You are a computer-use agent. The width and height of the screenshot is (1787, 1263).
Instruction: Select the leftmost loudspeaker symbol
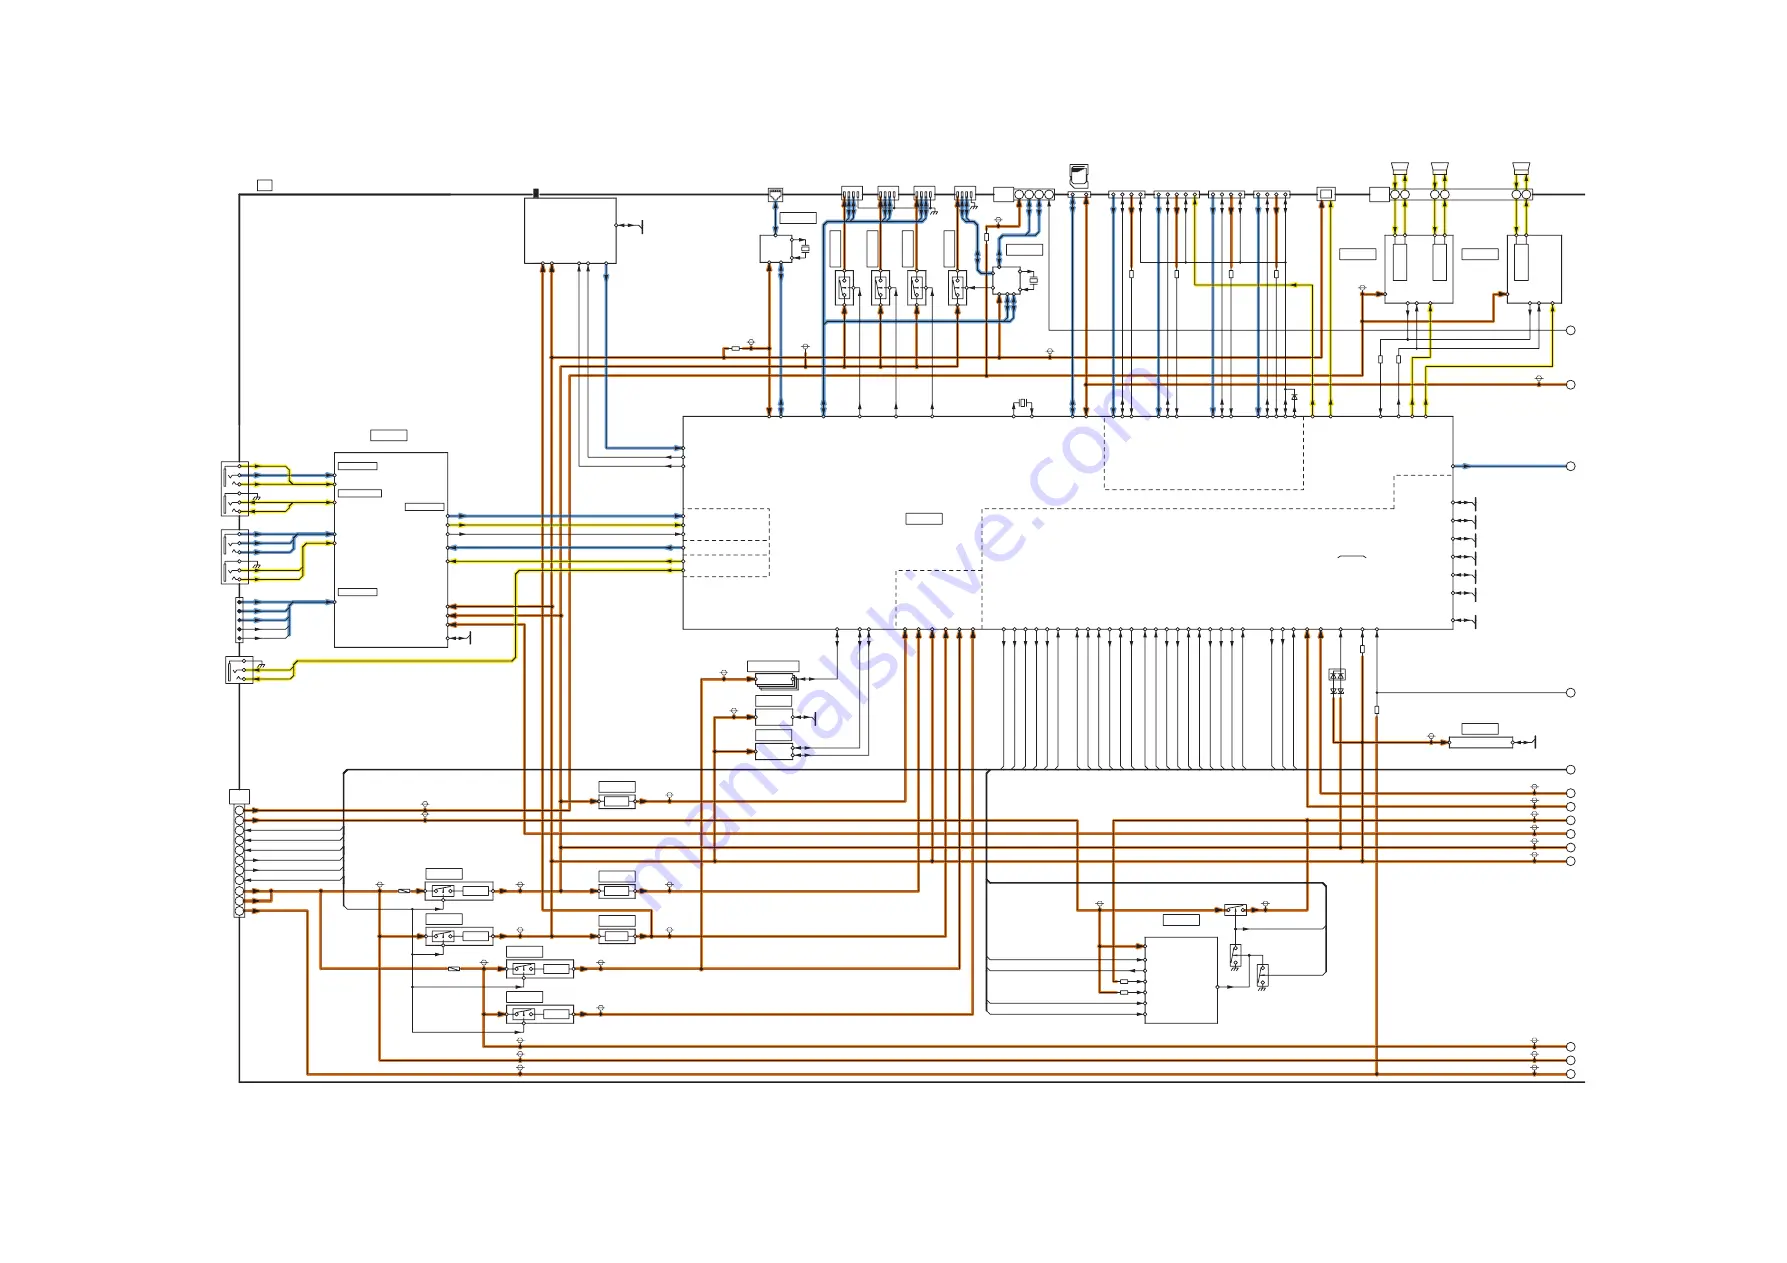click(1399, 168)
